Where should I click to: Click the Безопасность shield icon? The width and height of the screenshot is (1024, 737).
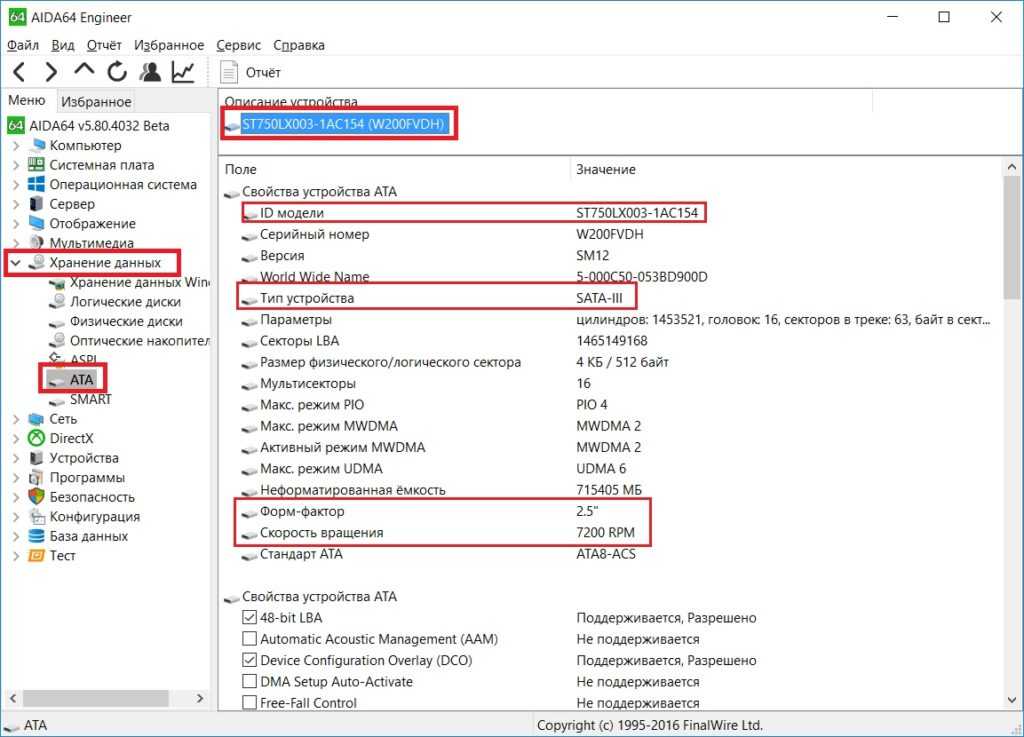click(x=37, y=497)
